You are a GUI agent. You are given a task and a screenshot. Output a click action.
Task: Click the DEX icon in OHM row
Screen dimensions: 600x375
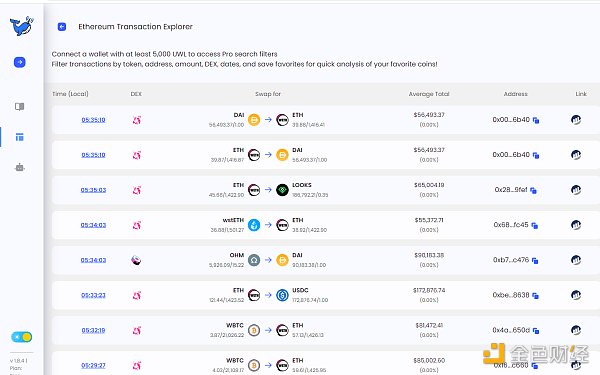coord(136,260)
